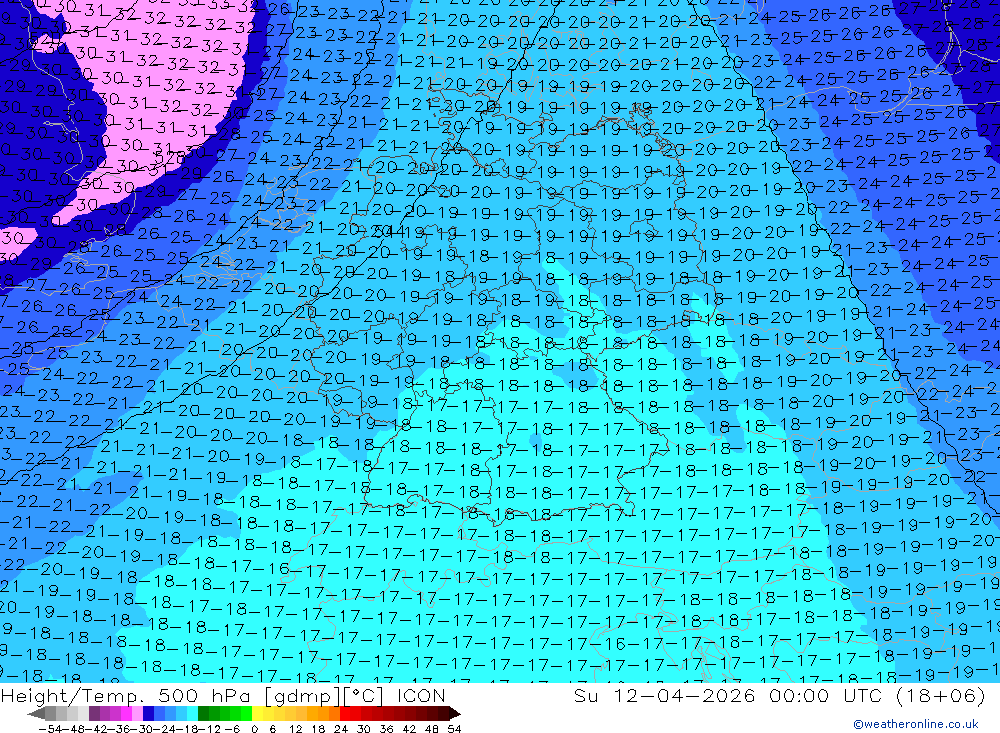Viewport: 1000px width, 733px height.
Task: Click the grey left arrow end of legend
Action: 36,713
